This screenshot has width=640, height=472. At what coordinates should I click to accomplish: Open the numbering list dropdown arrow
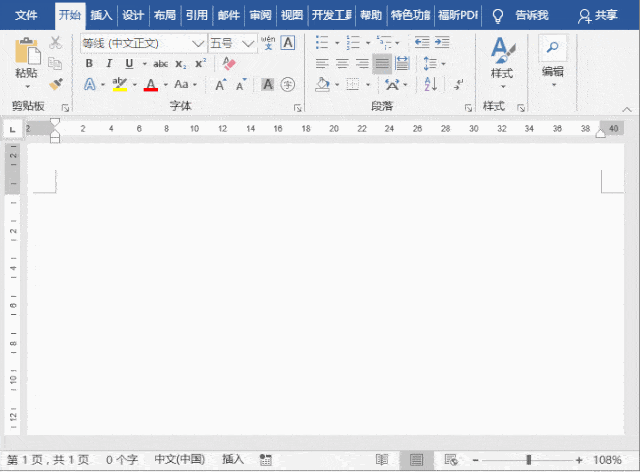tap(368, 43)
